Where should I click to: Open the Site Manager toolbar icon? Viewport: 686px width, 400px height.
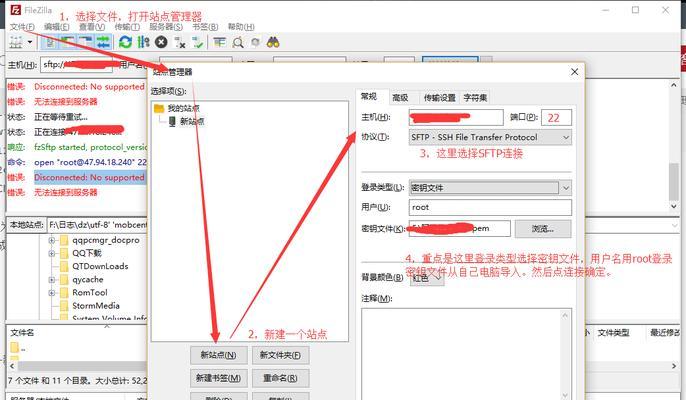(16, 42)
